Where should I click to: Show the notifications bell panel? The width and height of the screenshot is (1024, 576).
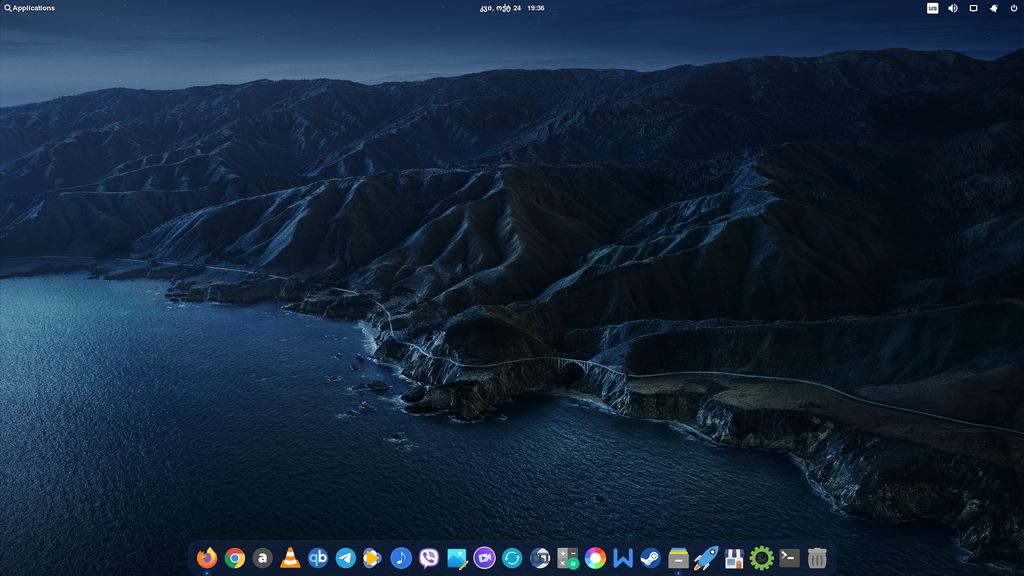[x=994, y=8]
